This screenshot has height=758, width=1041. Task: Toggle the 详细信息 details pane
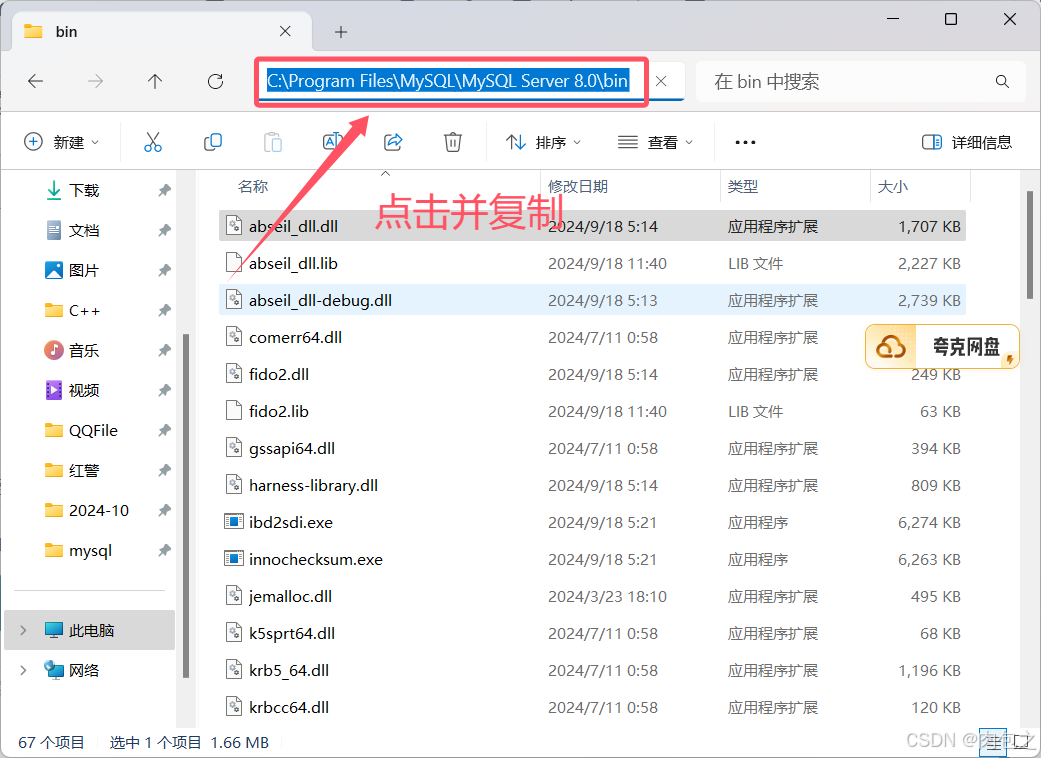pos(967,142)
